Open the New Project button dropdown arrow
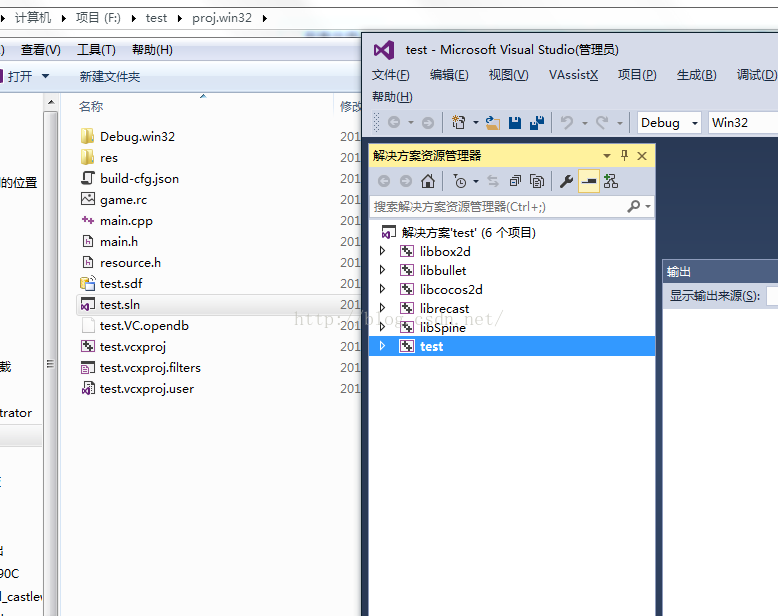Viewport: 778px width, 616px height. [475, 123]
